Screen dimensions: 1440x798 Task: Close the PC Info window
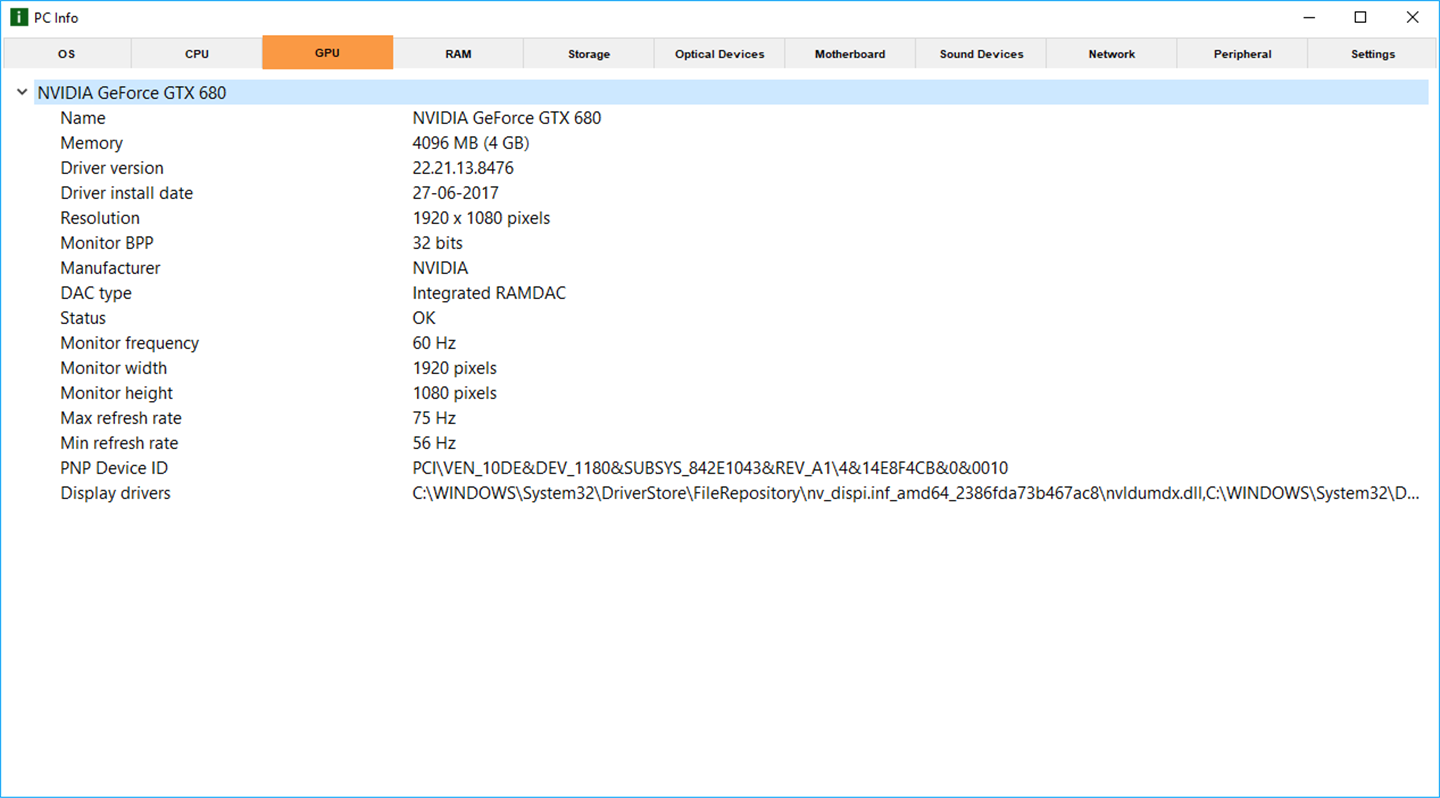click(1412, 18)
